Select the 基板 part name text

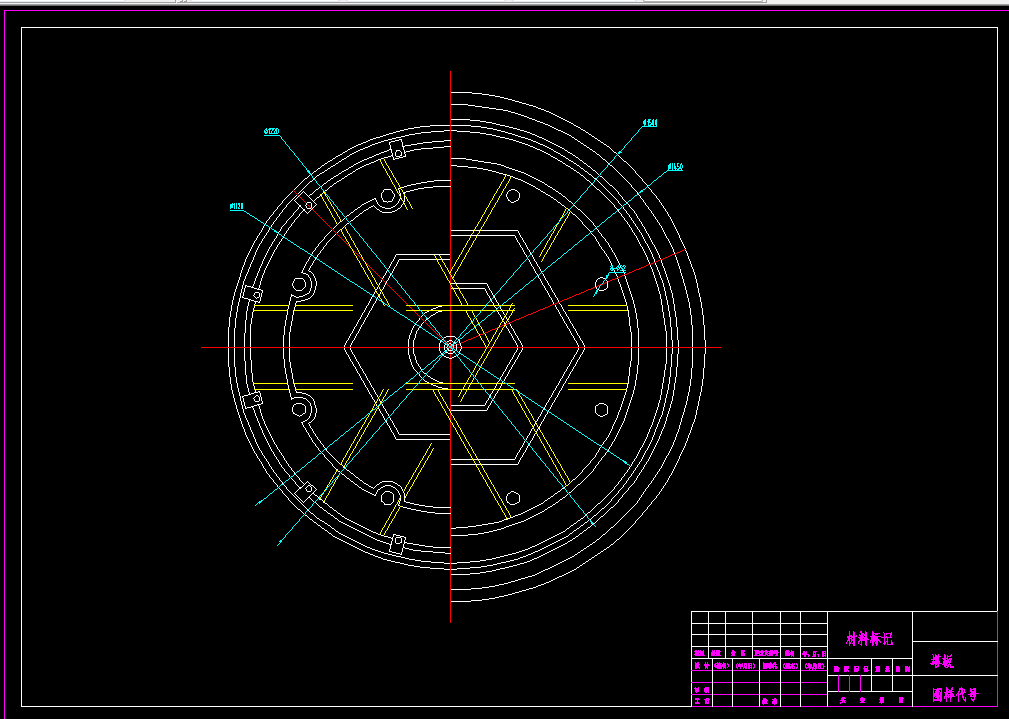pyautogui.click(x=942, y=662)
